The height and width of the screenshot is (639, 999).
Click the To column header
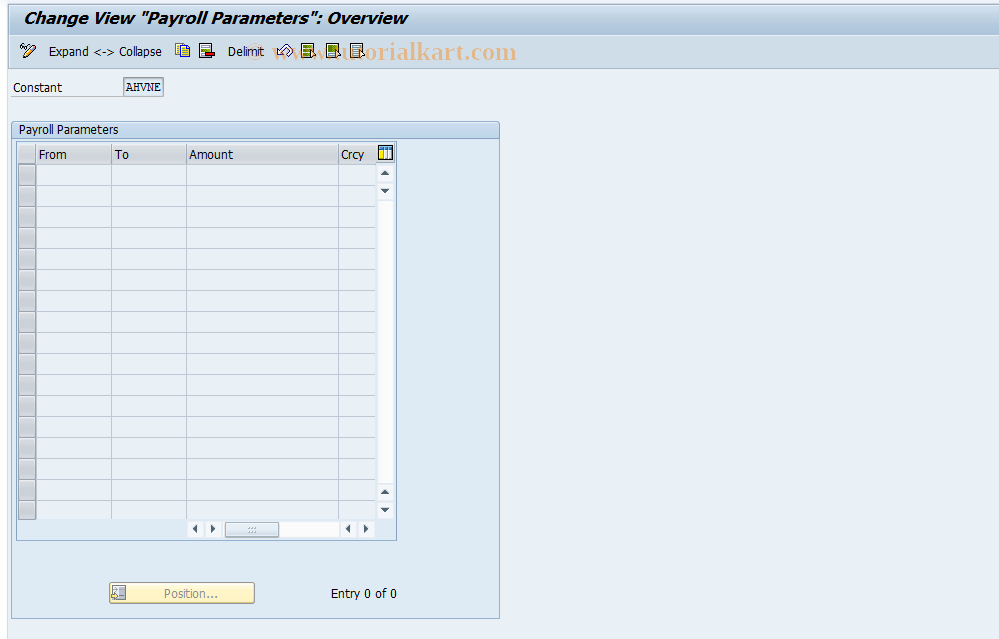pyautogui.click(x=149, y=154)
